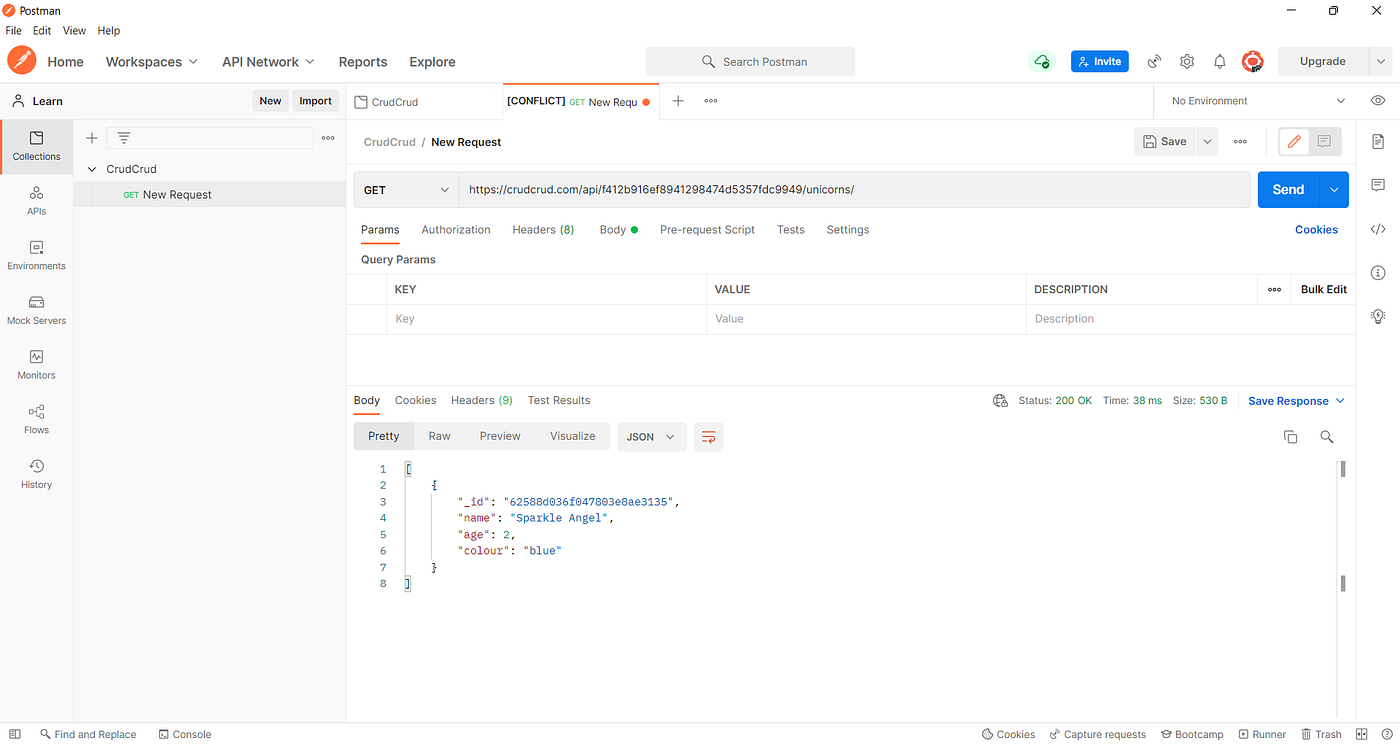Open the Collections sidebar panel
Image resolution: width=1400 pixels, height=744 pixels.
36,146
